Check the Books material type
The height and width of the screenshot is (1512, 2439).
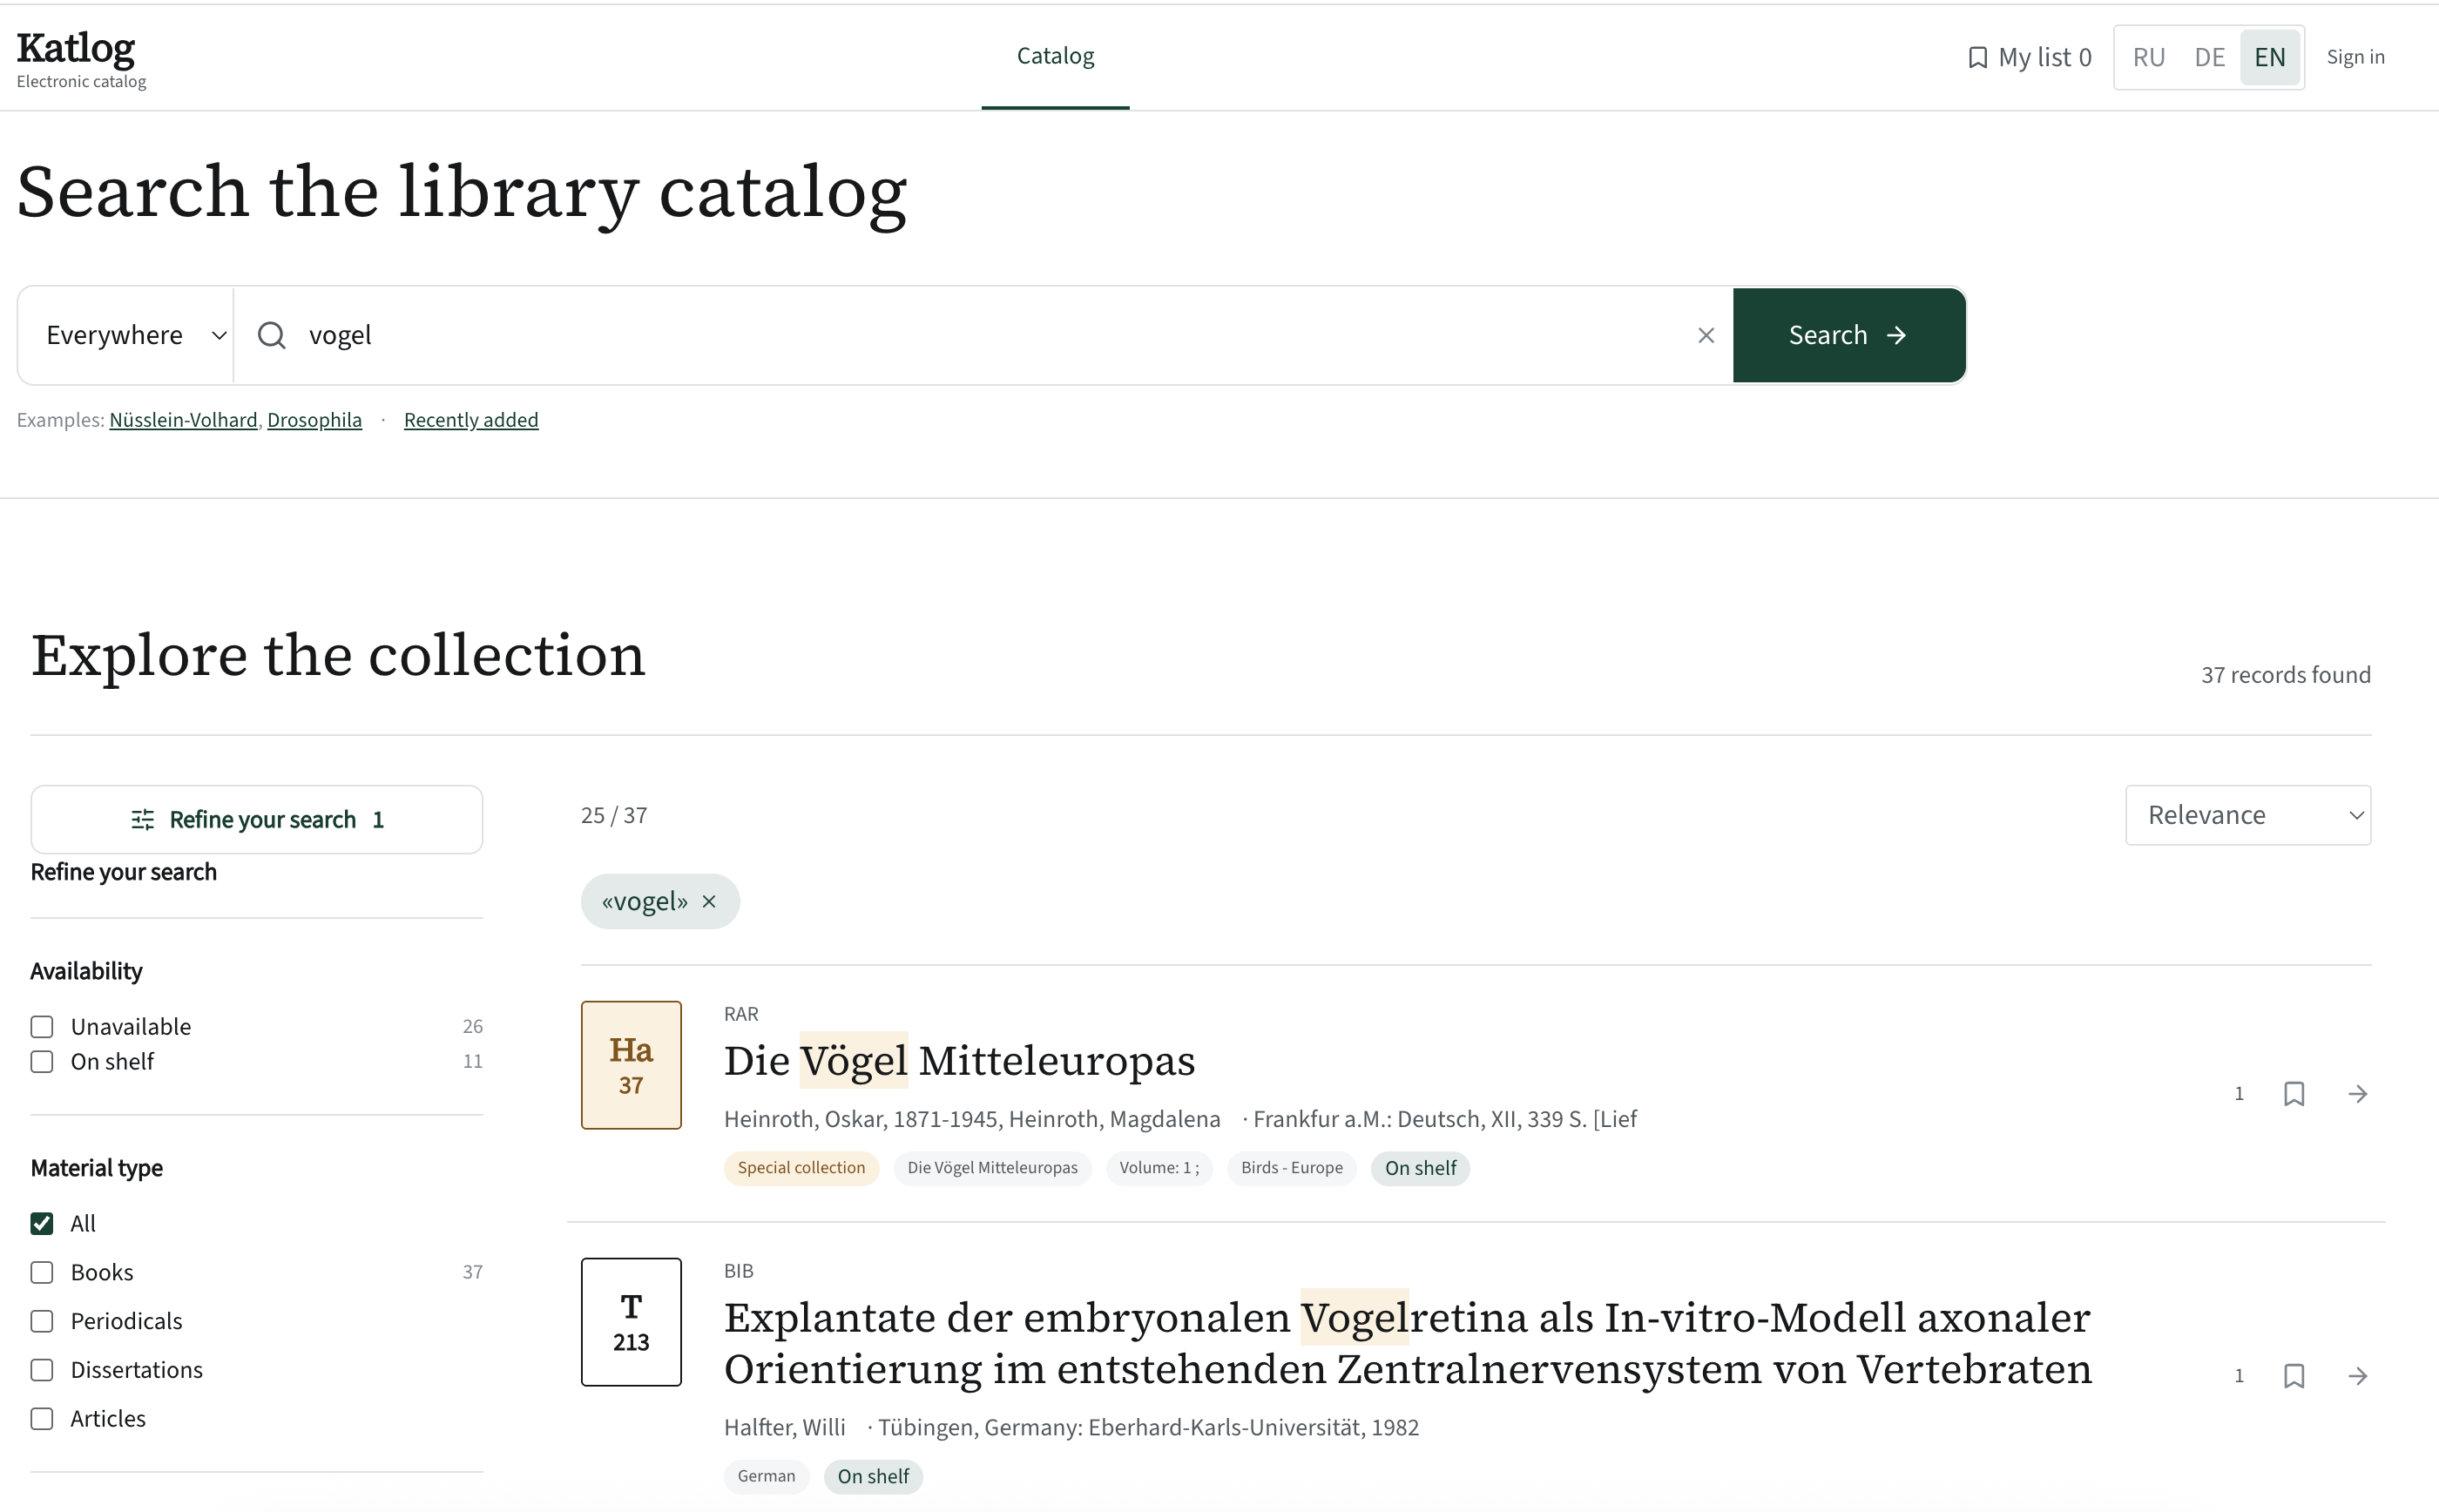point(42,1273)
